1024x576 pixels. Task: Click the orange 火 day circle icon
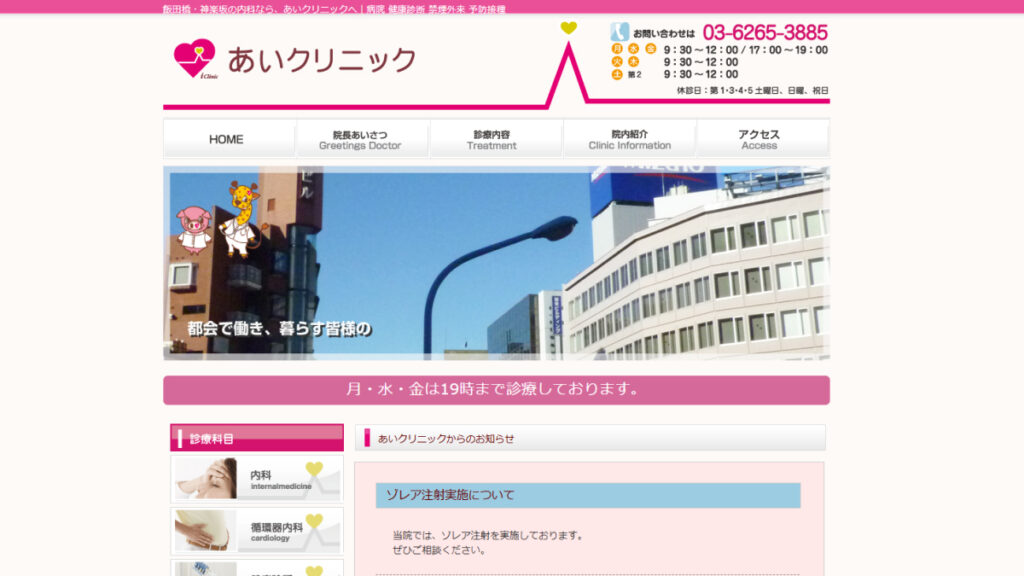point(618,62)
